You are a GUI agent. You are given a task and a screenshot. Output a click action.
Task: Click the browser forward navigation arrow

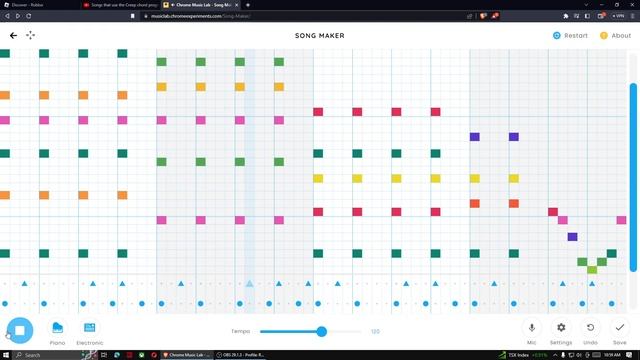[x=18, y=16]
